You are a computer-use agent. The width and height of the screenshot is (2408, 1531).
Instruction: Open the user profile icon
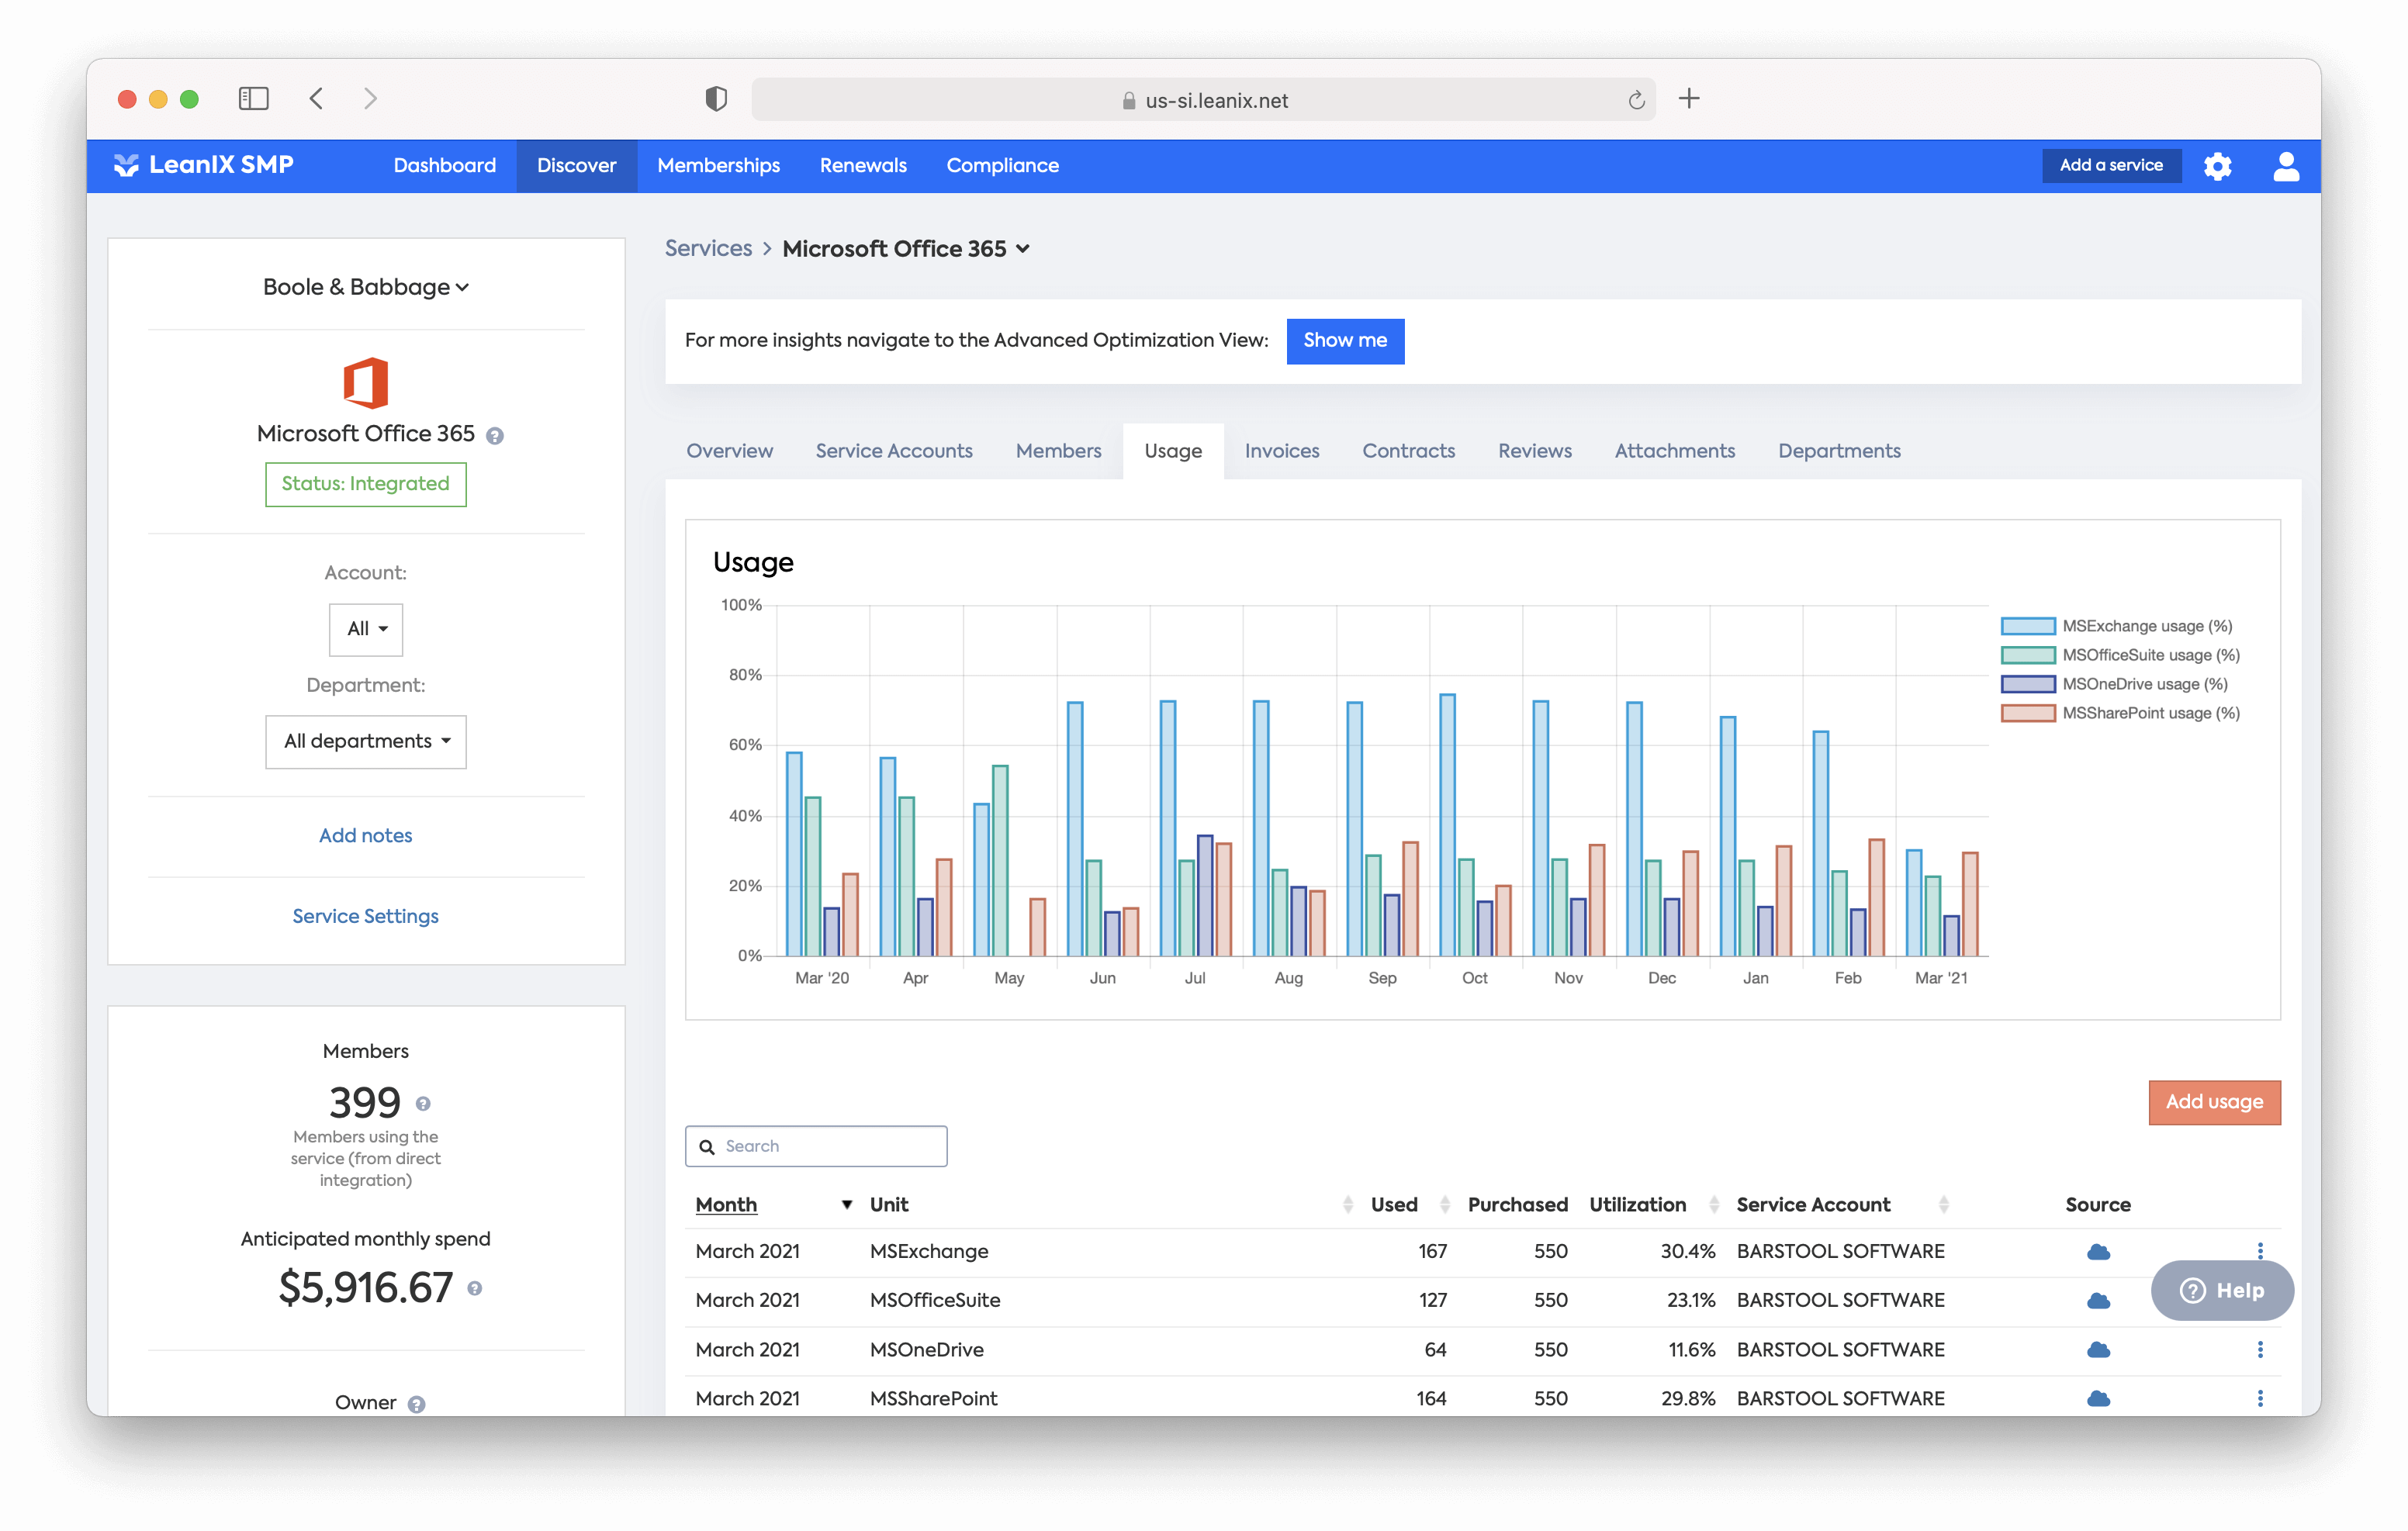[2286, 166]
